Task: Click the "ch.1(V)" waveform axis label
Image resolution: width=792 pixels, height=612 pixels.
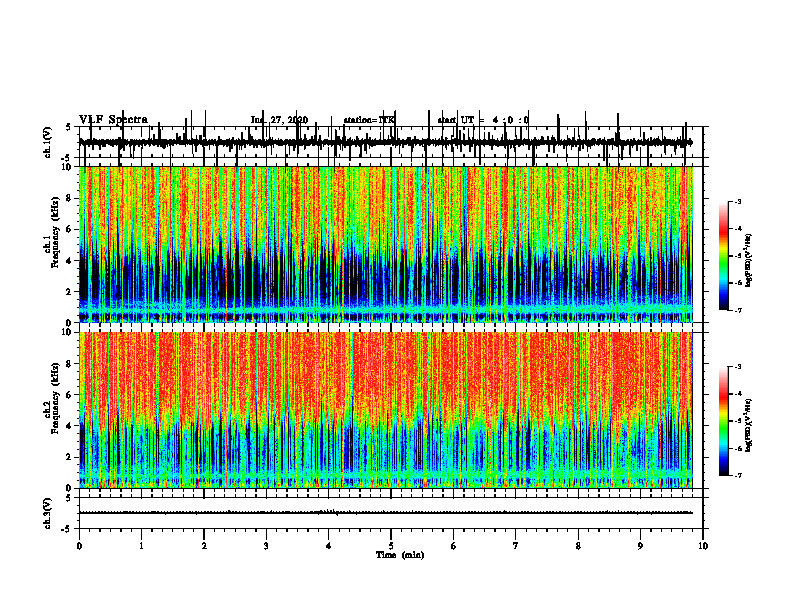Action: click(48, 142)
